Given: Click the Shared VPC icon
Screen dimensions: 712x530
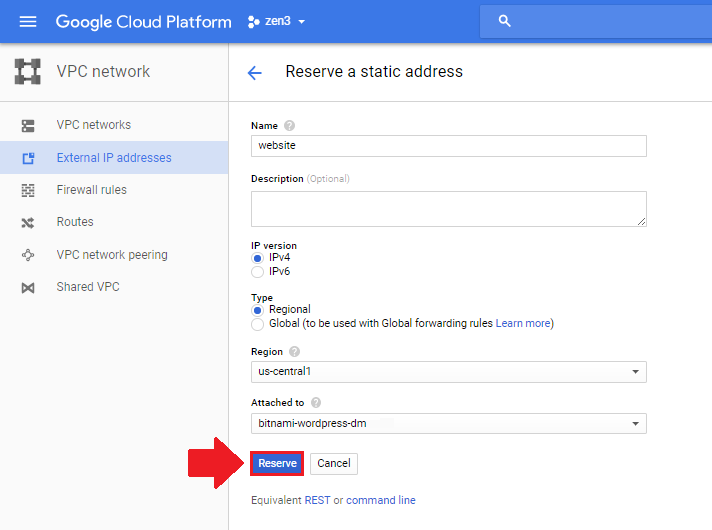Looking at the screenshot, I should [28, 287].
